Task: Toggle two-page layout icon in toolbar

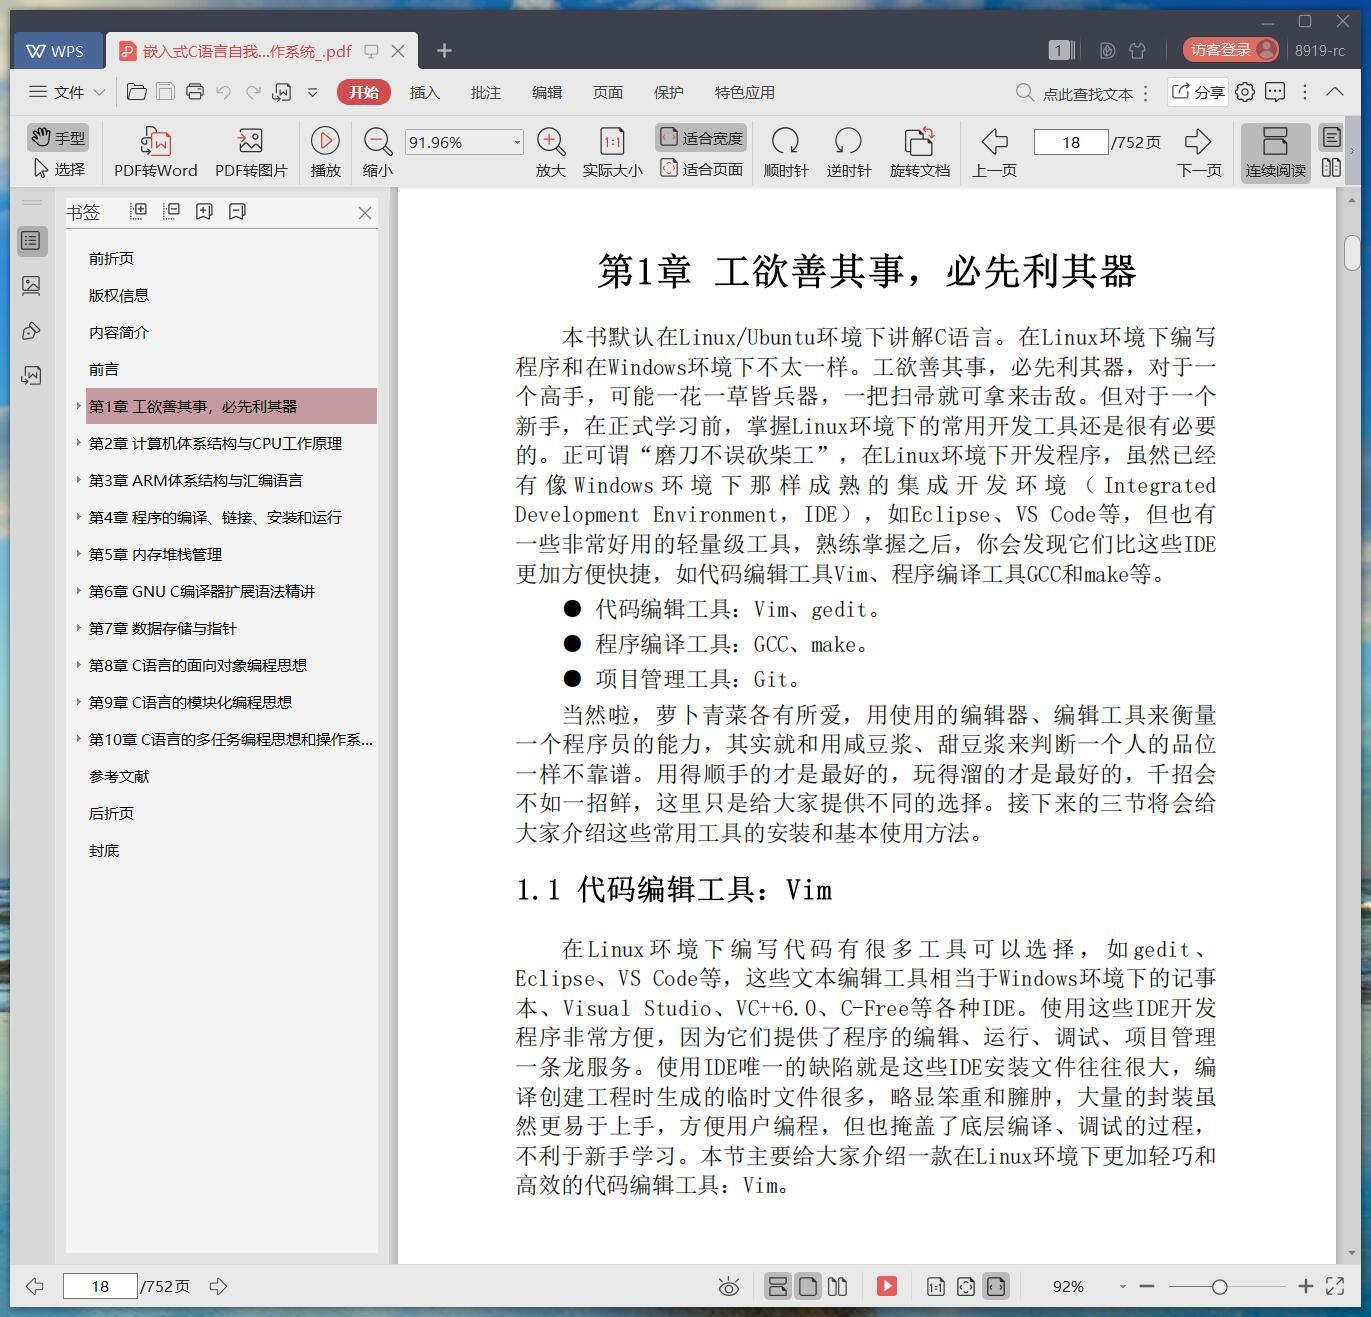Action: pos(1331,168)
